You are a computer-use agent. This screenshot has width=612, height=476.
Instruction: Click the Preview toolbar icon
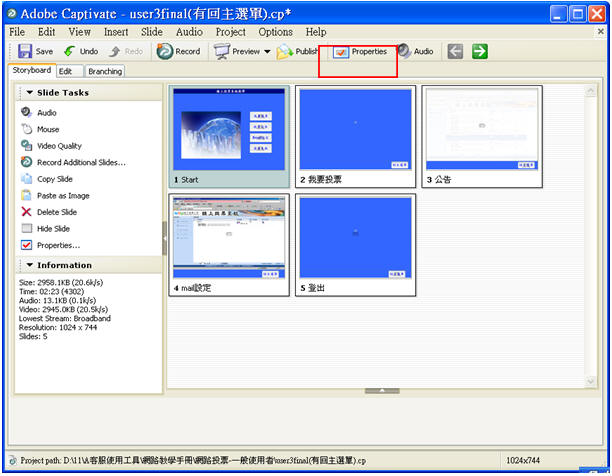[x=222, y=51]
